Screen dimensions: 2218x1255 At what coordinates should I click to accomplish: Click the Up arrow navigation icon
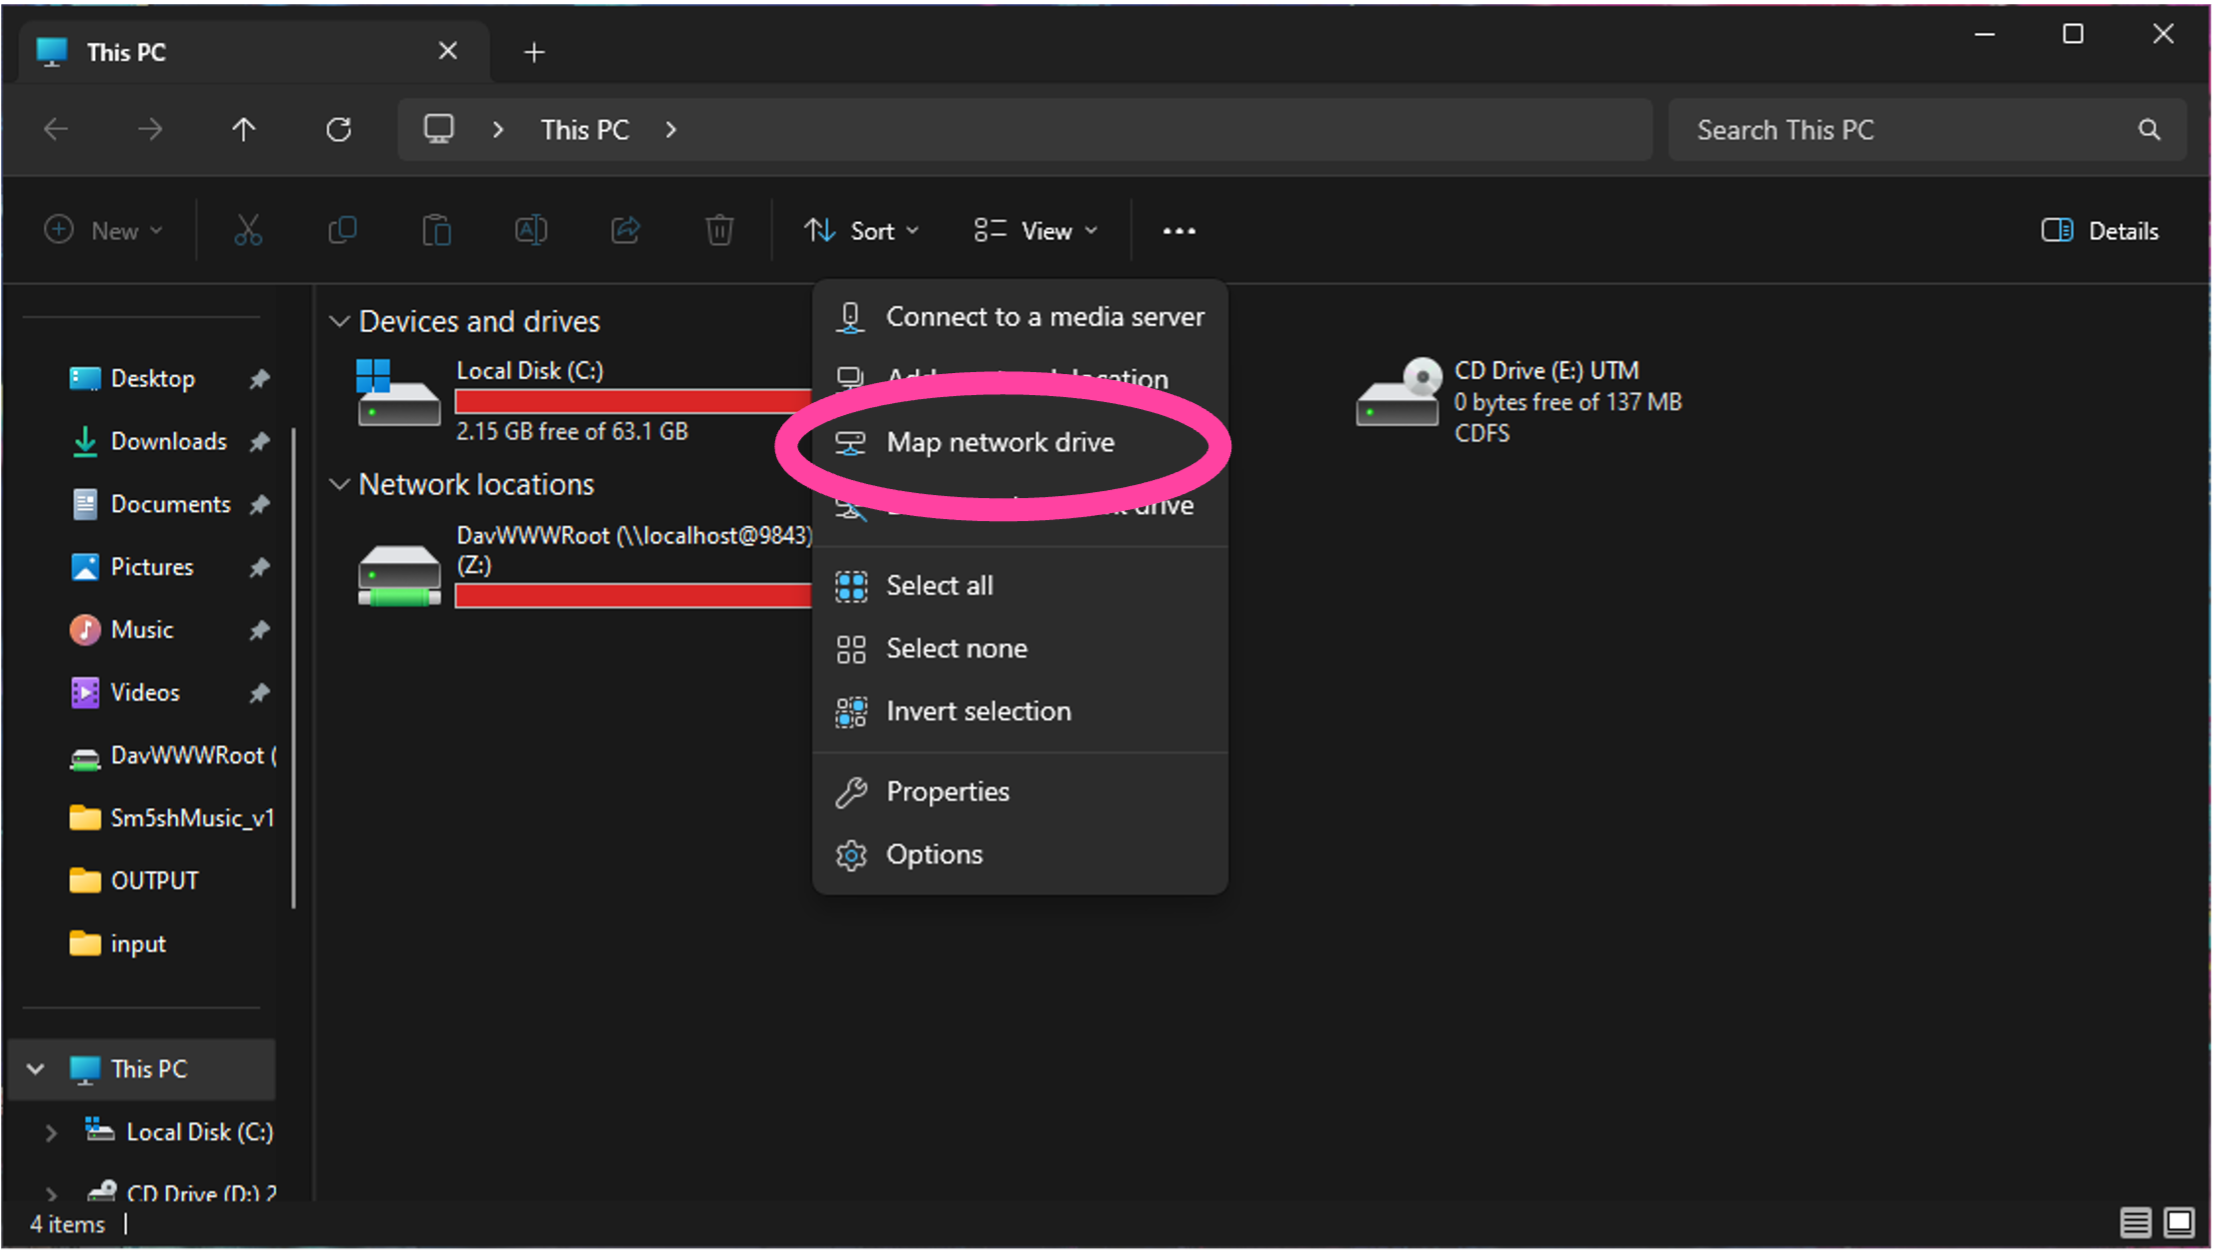pyautogui.click(x=244, y=130)
